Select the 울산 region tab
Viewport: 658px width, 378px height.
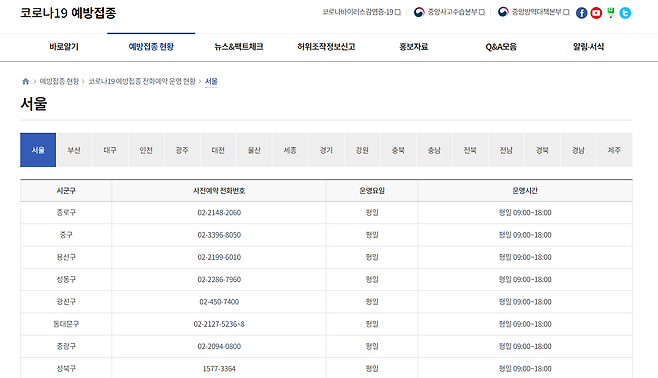click(254, 150)
